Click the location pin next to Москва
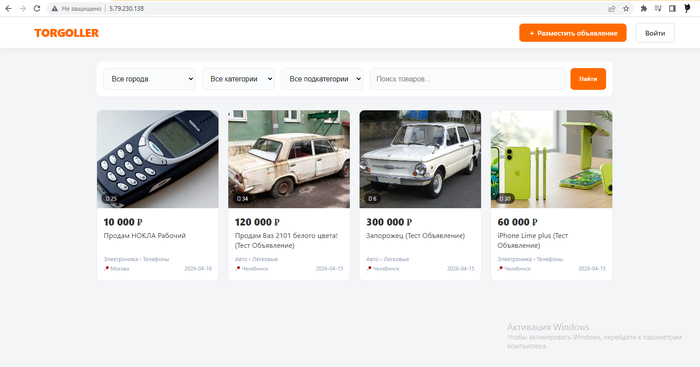This screenshot has height=367, width=700. pyautogui.click(x=106, y=268)
